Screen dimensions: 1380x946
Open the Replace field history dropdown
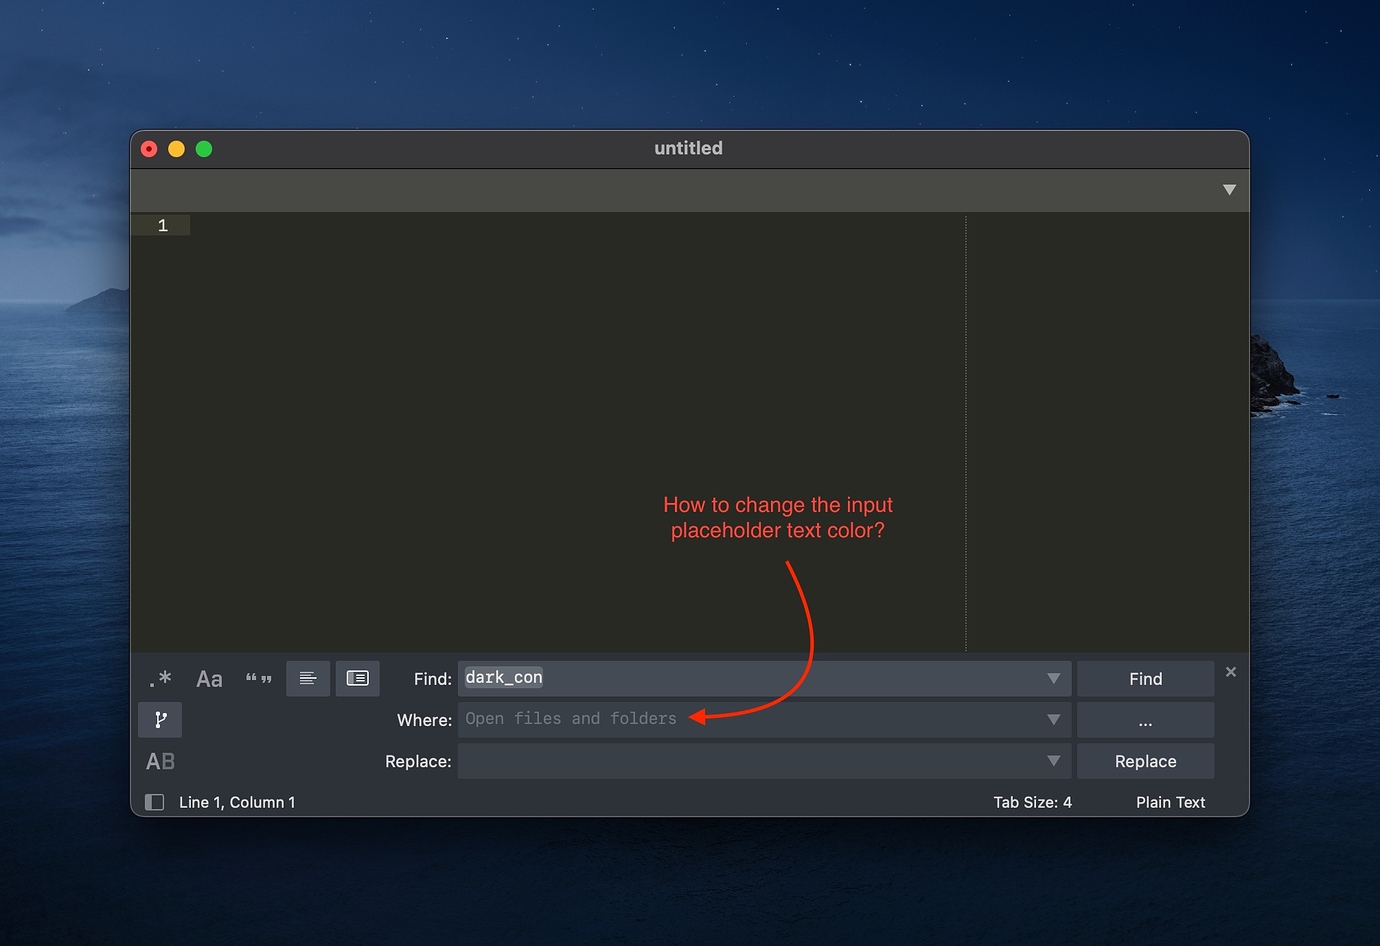click(x=1053, y=761)
